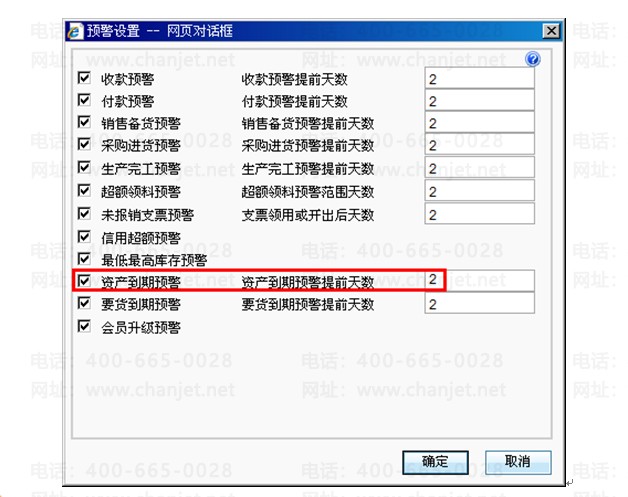Uncheck the 未报销支票预警 checkbox
This screenshot has height=497, width=628.
pos(84,213)
